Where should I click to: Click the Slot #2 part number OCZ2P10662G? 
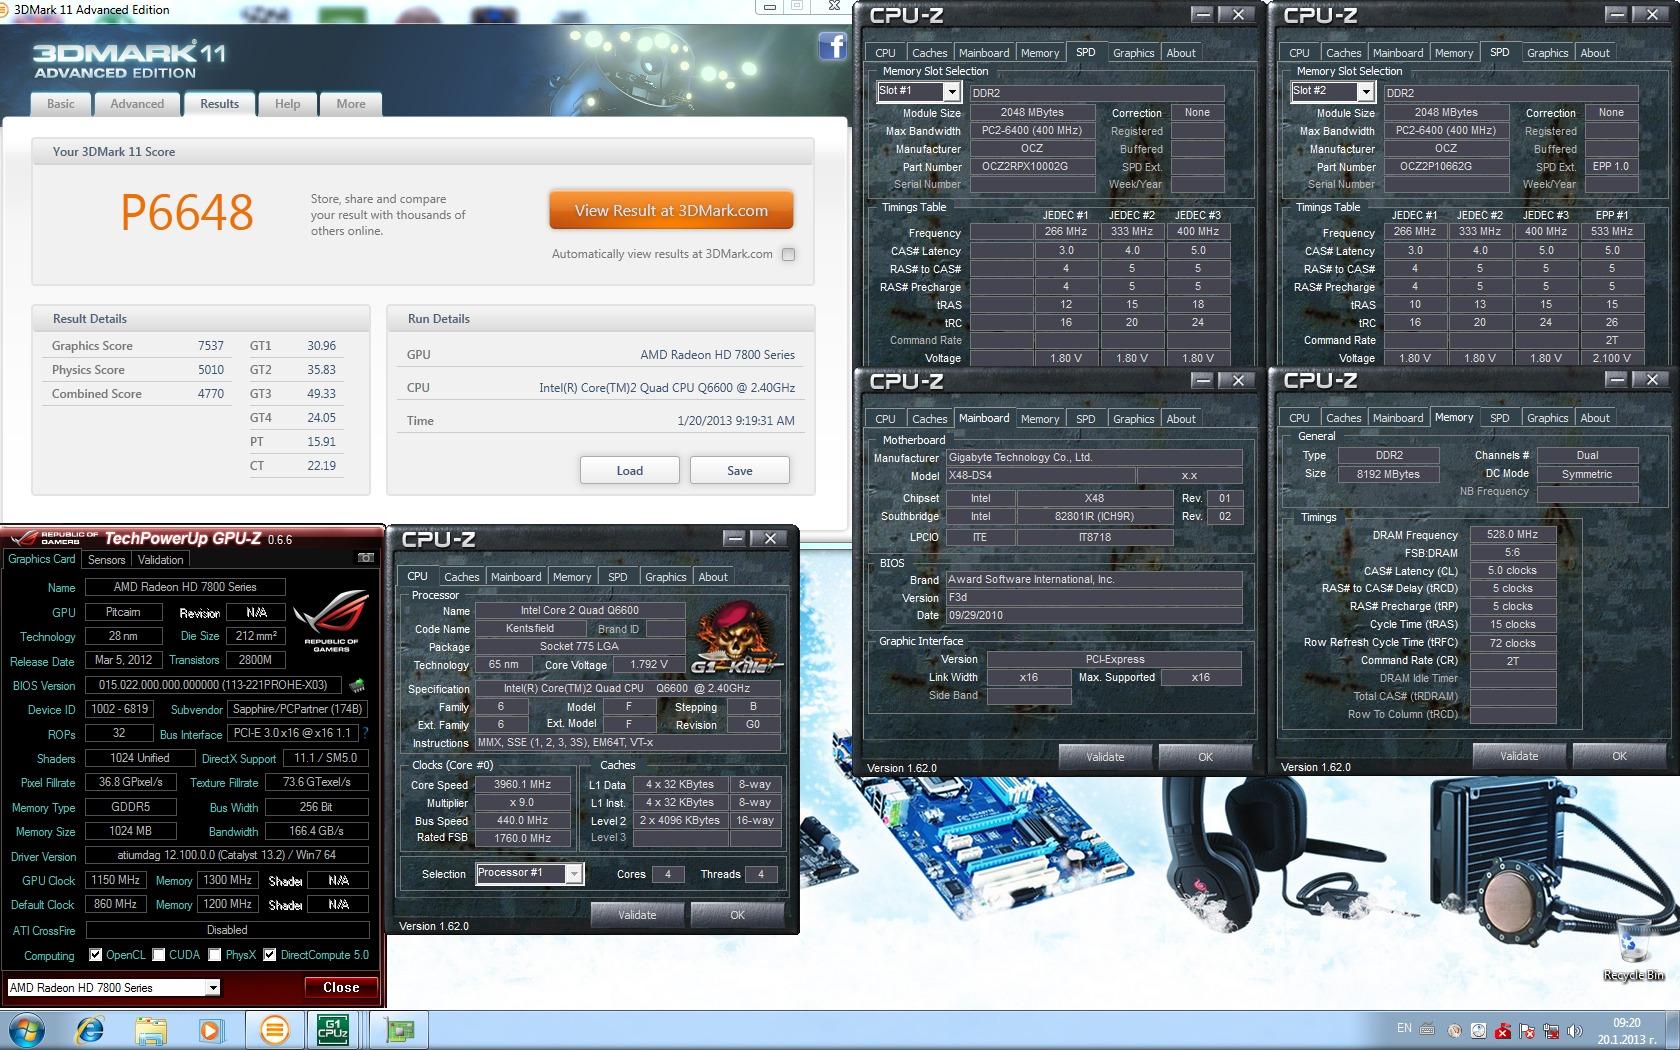[1446, 167]
